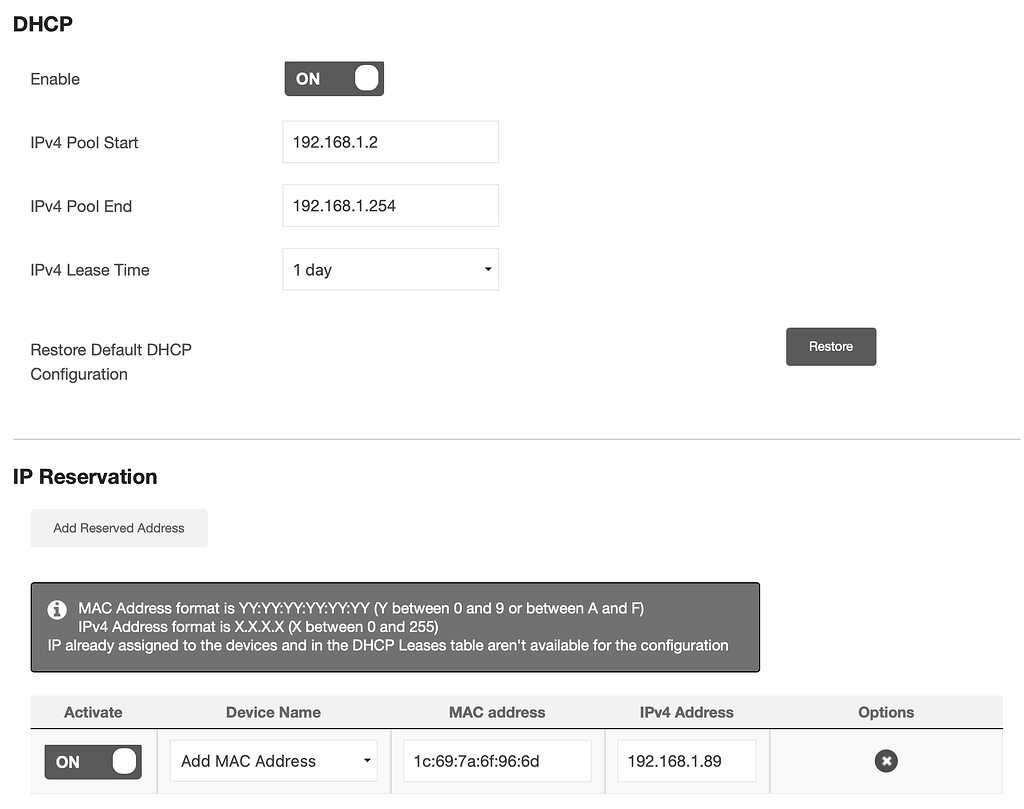This screenshot has width=1024, height=809.
Task: Click the Restore button
Action: [831, 346]
